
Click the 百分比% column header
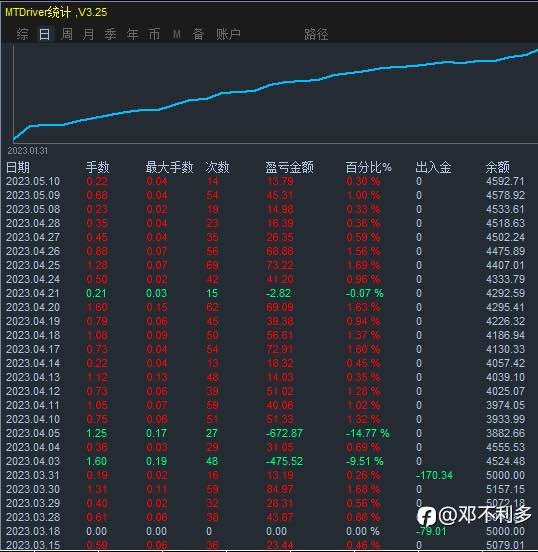pyautogui.click(x=368, y=167)
